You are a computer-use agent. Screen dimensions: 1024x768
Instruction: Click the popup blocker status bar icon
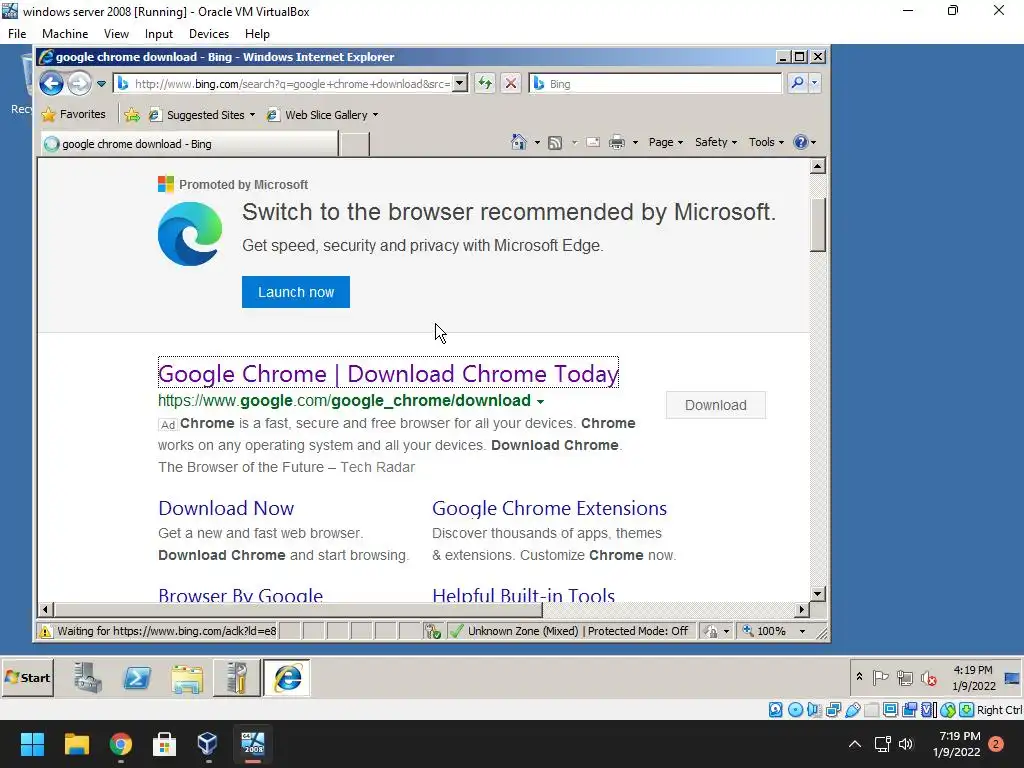click(x=432, y=631)
